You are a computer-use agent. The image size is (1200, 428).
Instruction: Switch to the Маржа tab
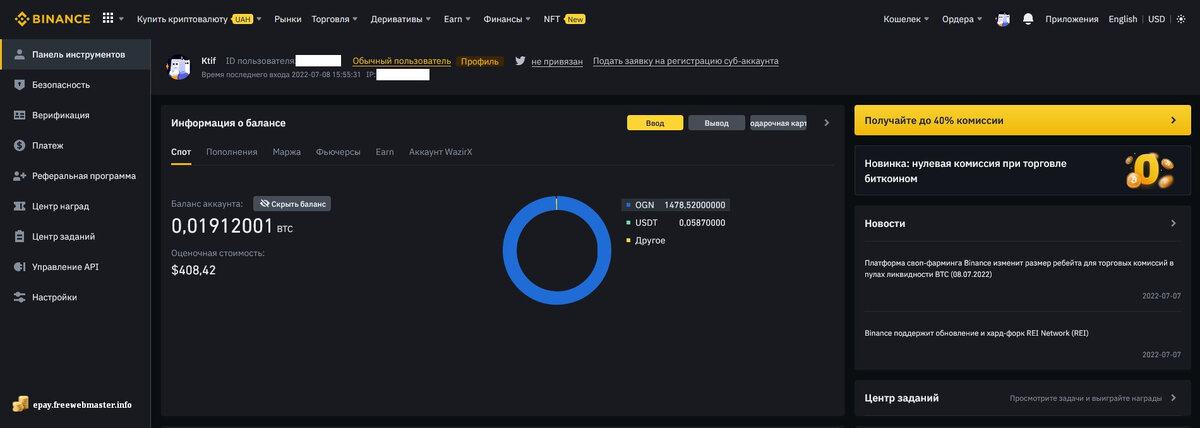pos(286,152)
